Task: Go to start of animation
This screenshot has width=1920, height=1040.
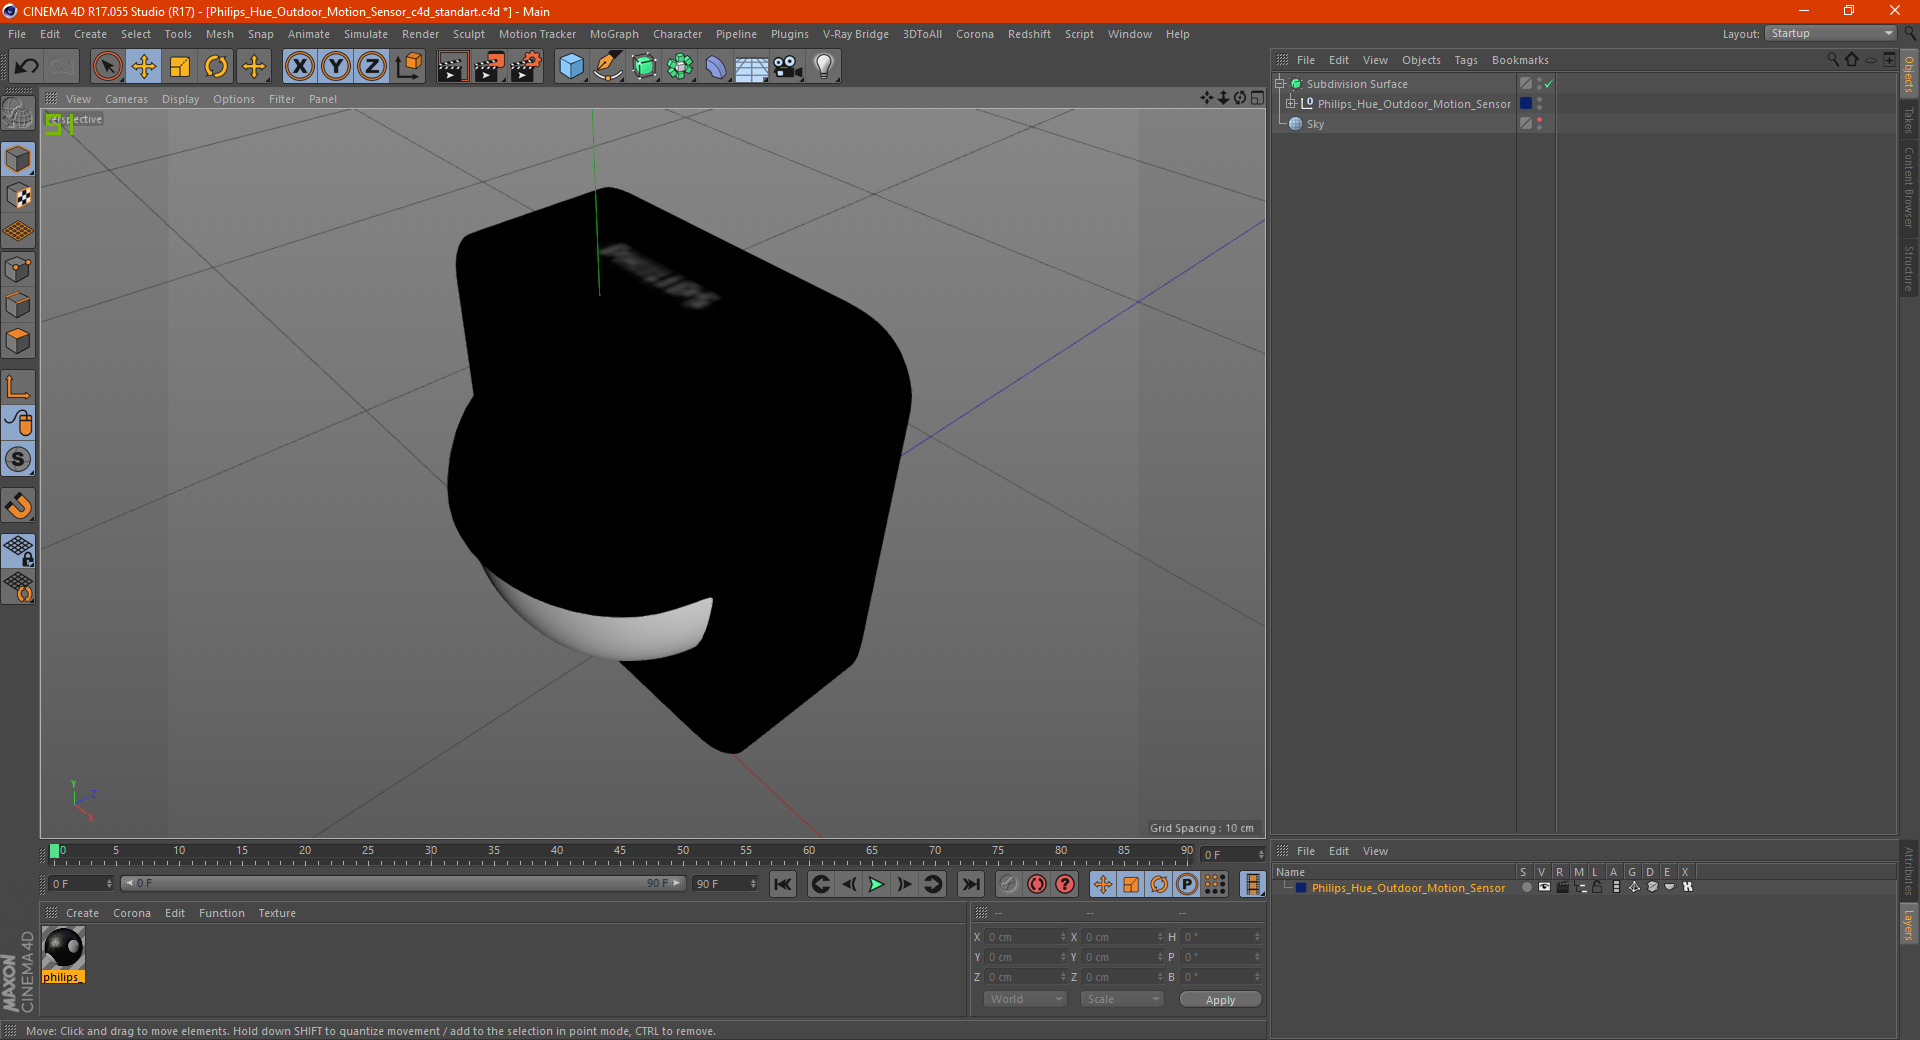Action: point(783,884)
